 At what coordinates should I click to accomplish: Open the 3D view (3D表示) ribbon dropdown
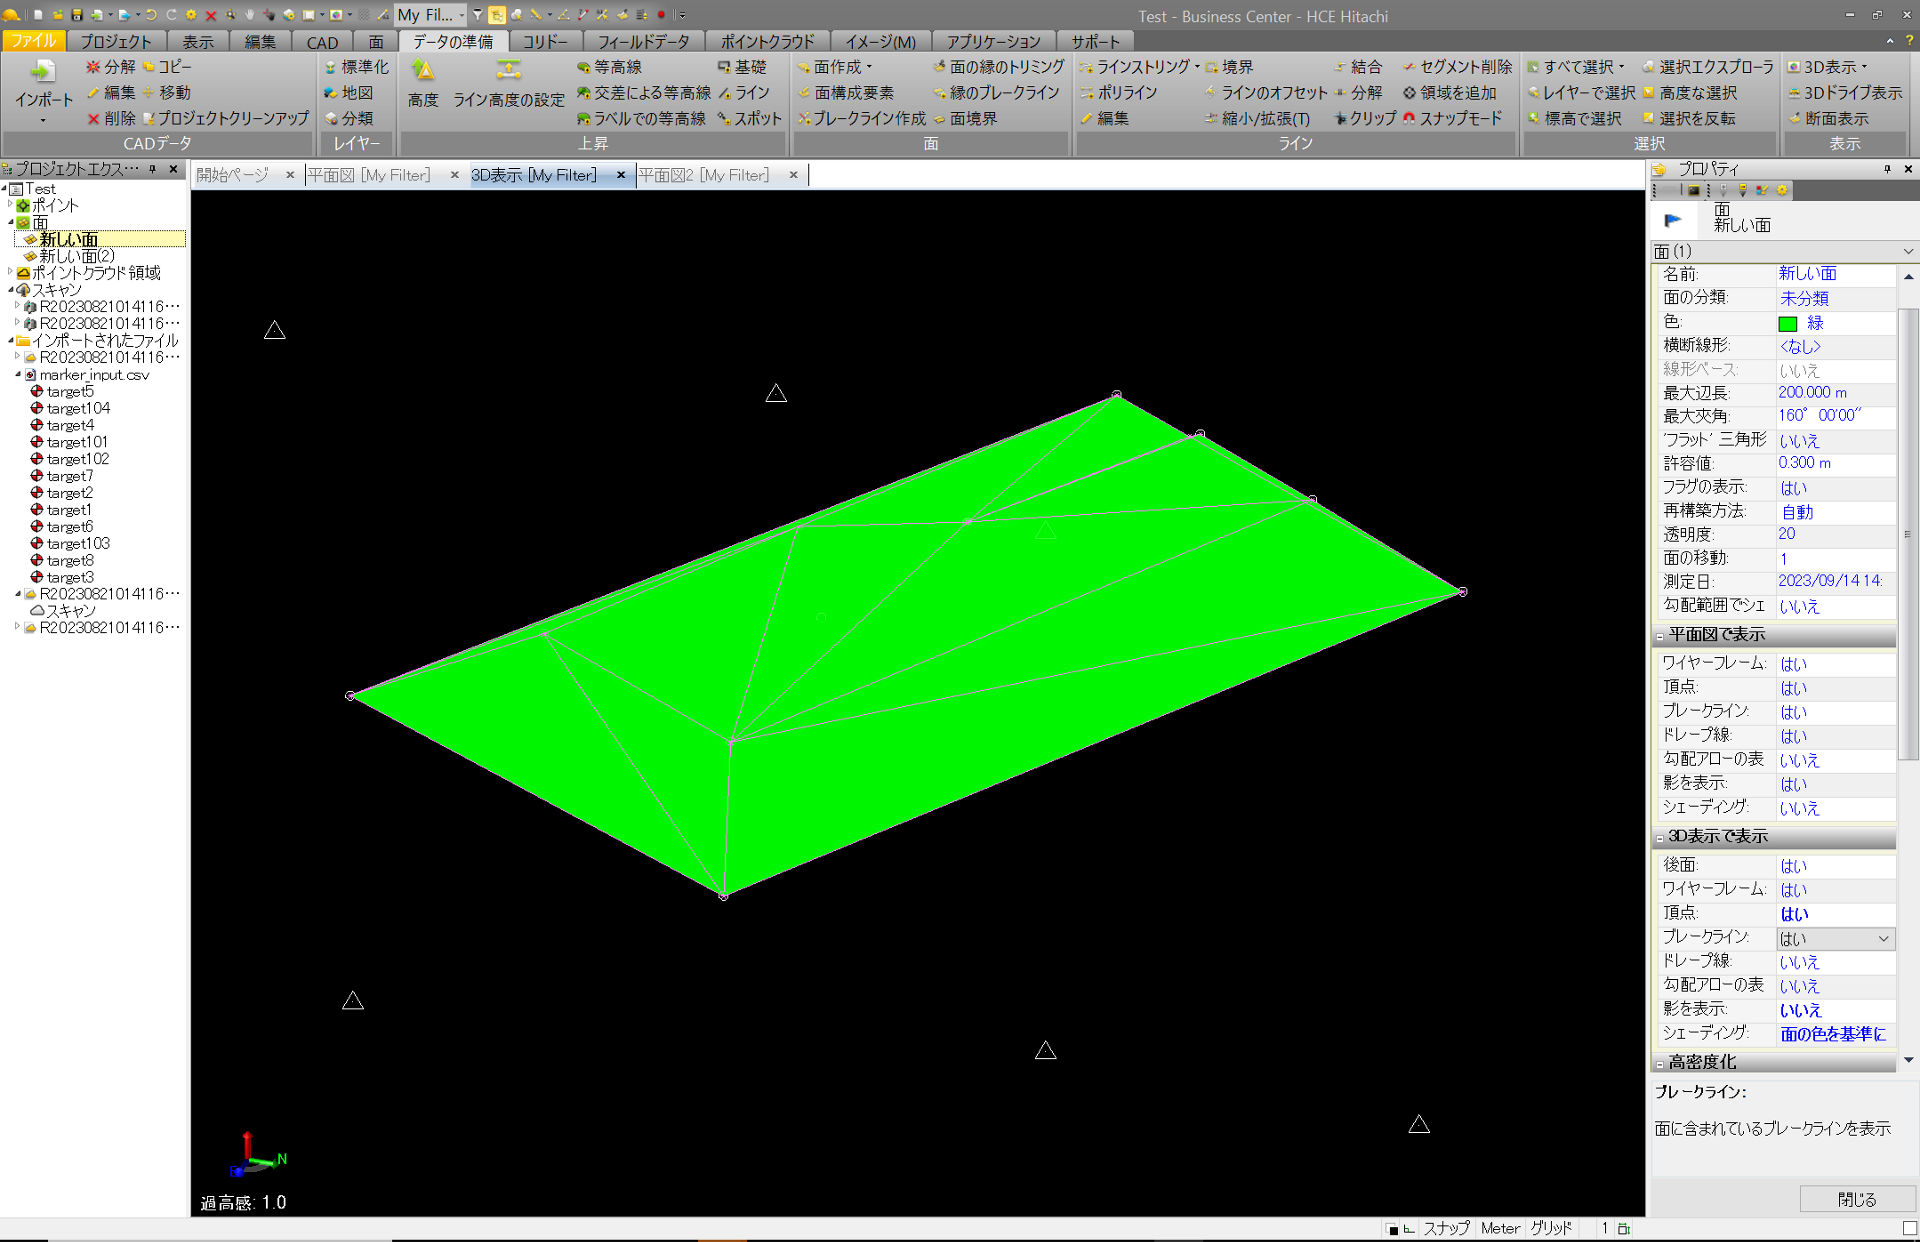point(1864,67)
